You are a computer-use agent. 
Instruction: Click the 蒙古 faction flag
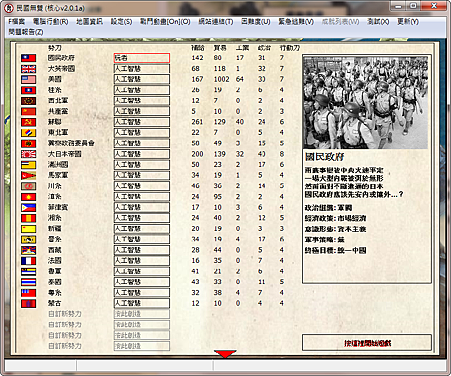click(28, 303)
